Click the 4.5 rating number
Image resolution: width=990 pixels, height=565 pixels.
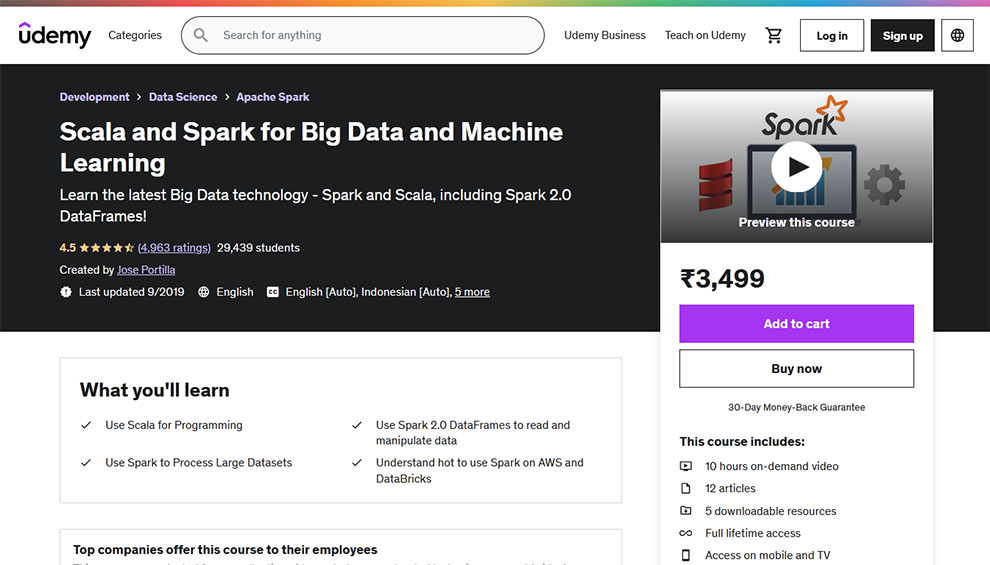tap(68, 248)
